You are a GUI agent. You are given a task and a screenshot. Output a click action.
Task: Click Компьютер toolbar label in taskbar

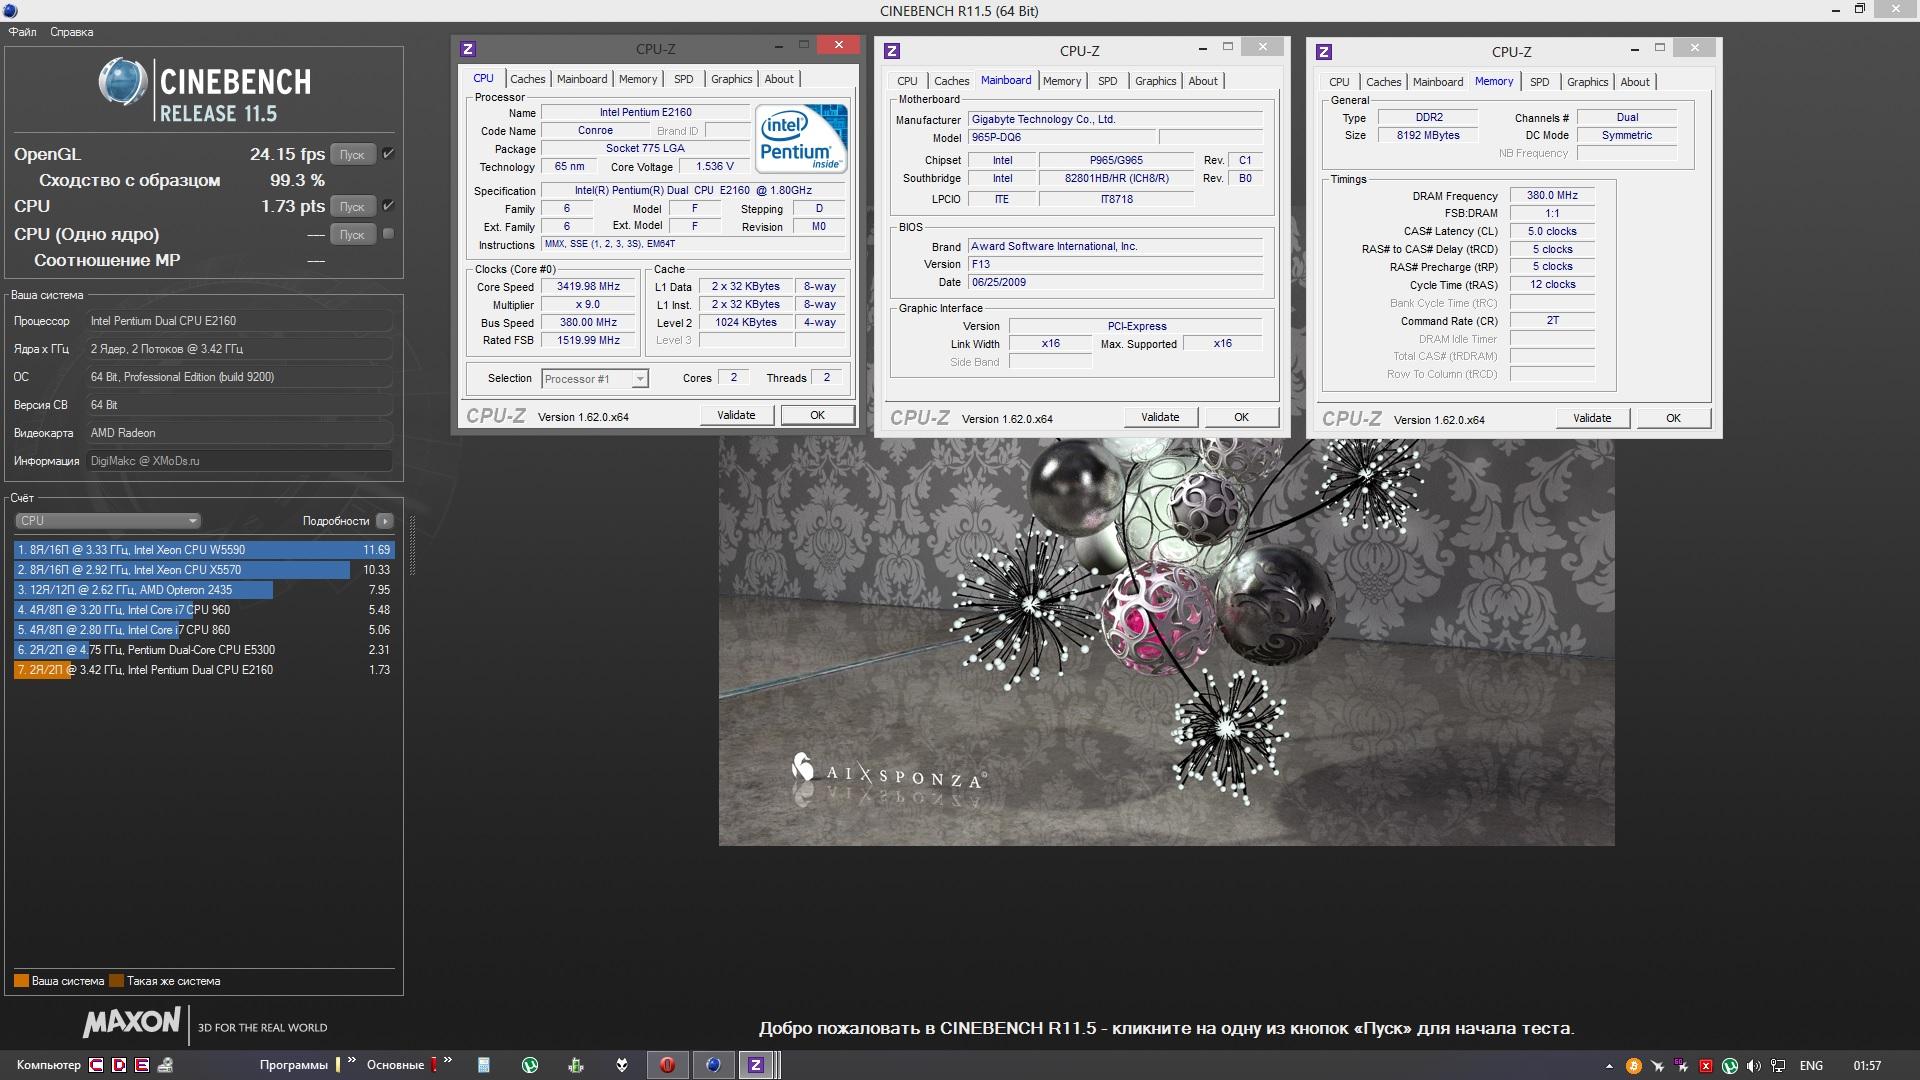point(48,1065)
